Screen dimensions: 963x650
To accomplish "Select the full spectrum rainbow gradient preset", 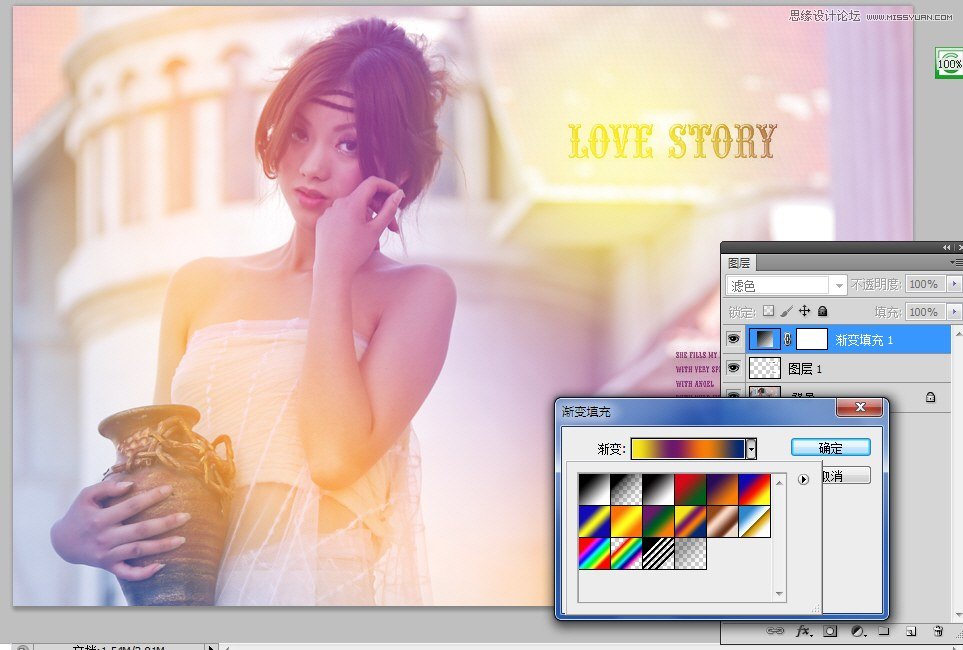I will coord(595,554).
